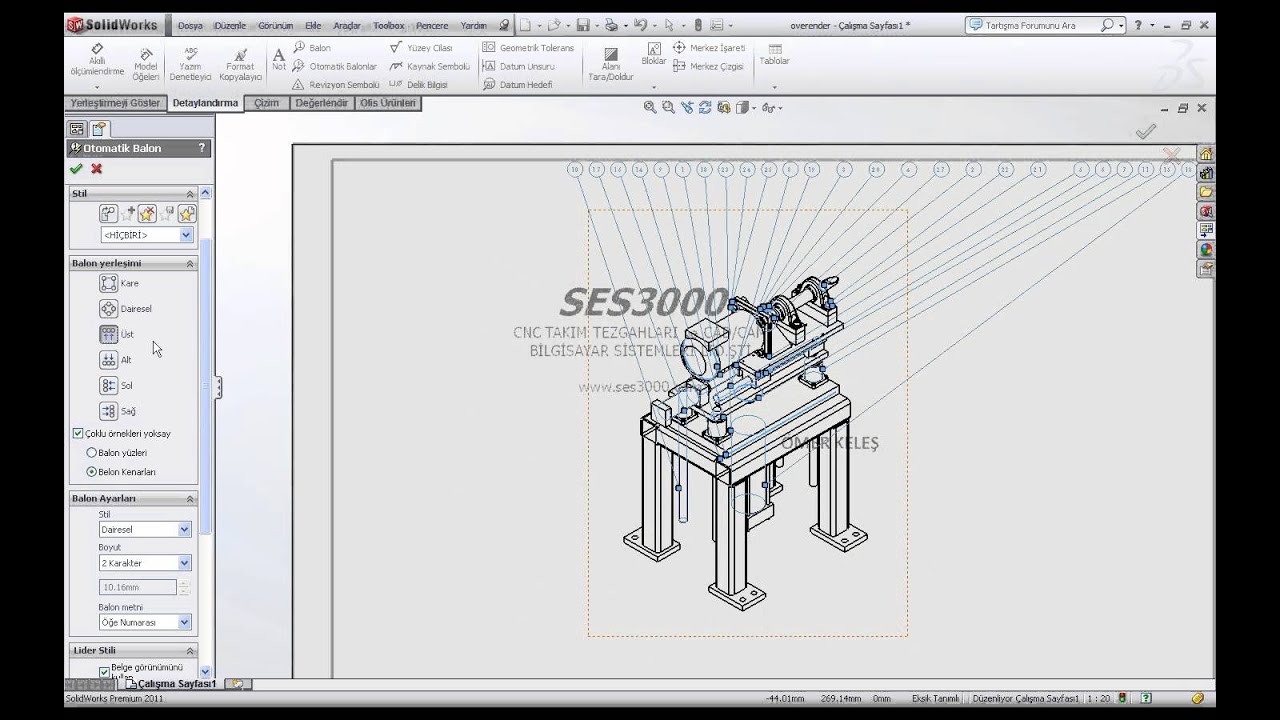Viewport: 1280px width, 720px height.
Task: Open Araçlar menu
Action: (x=347, y=25)
